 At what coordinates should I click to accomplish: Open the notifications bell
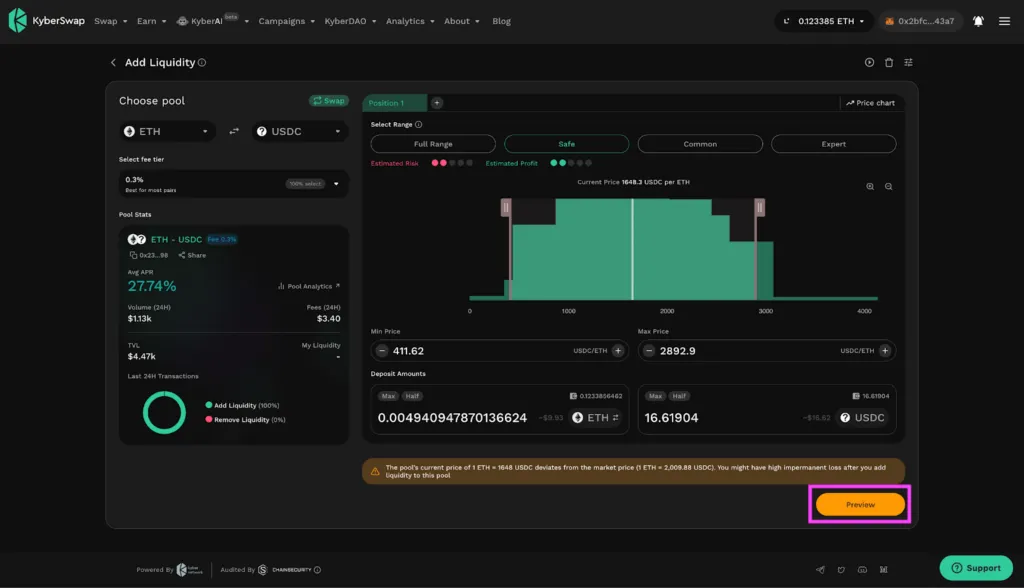click(978, 21)
